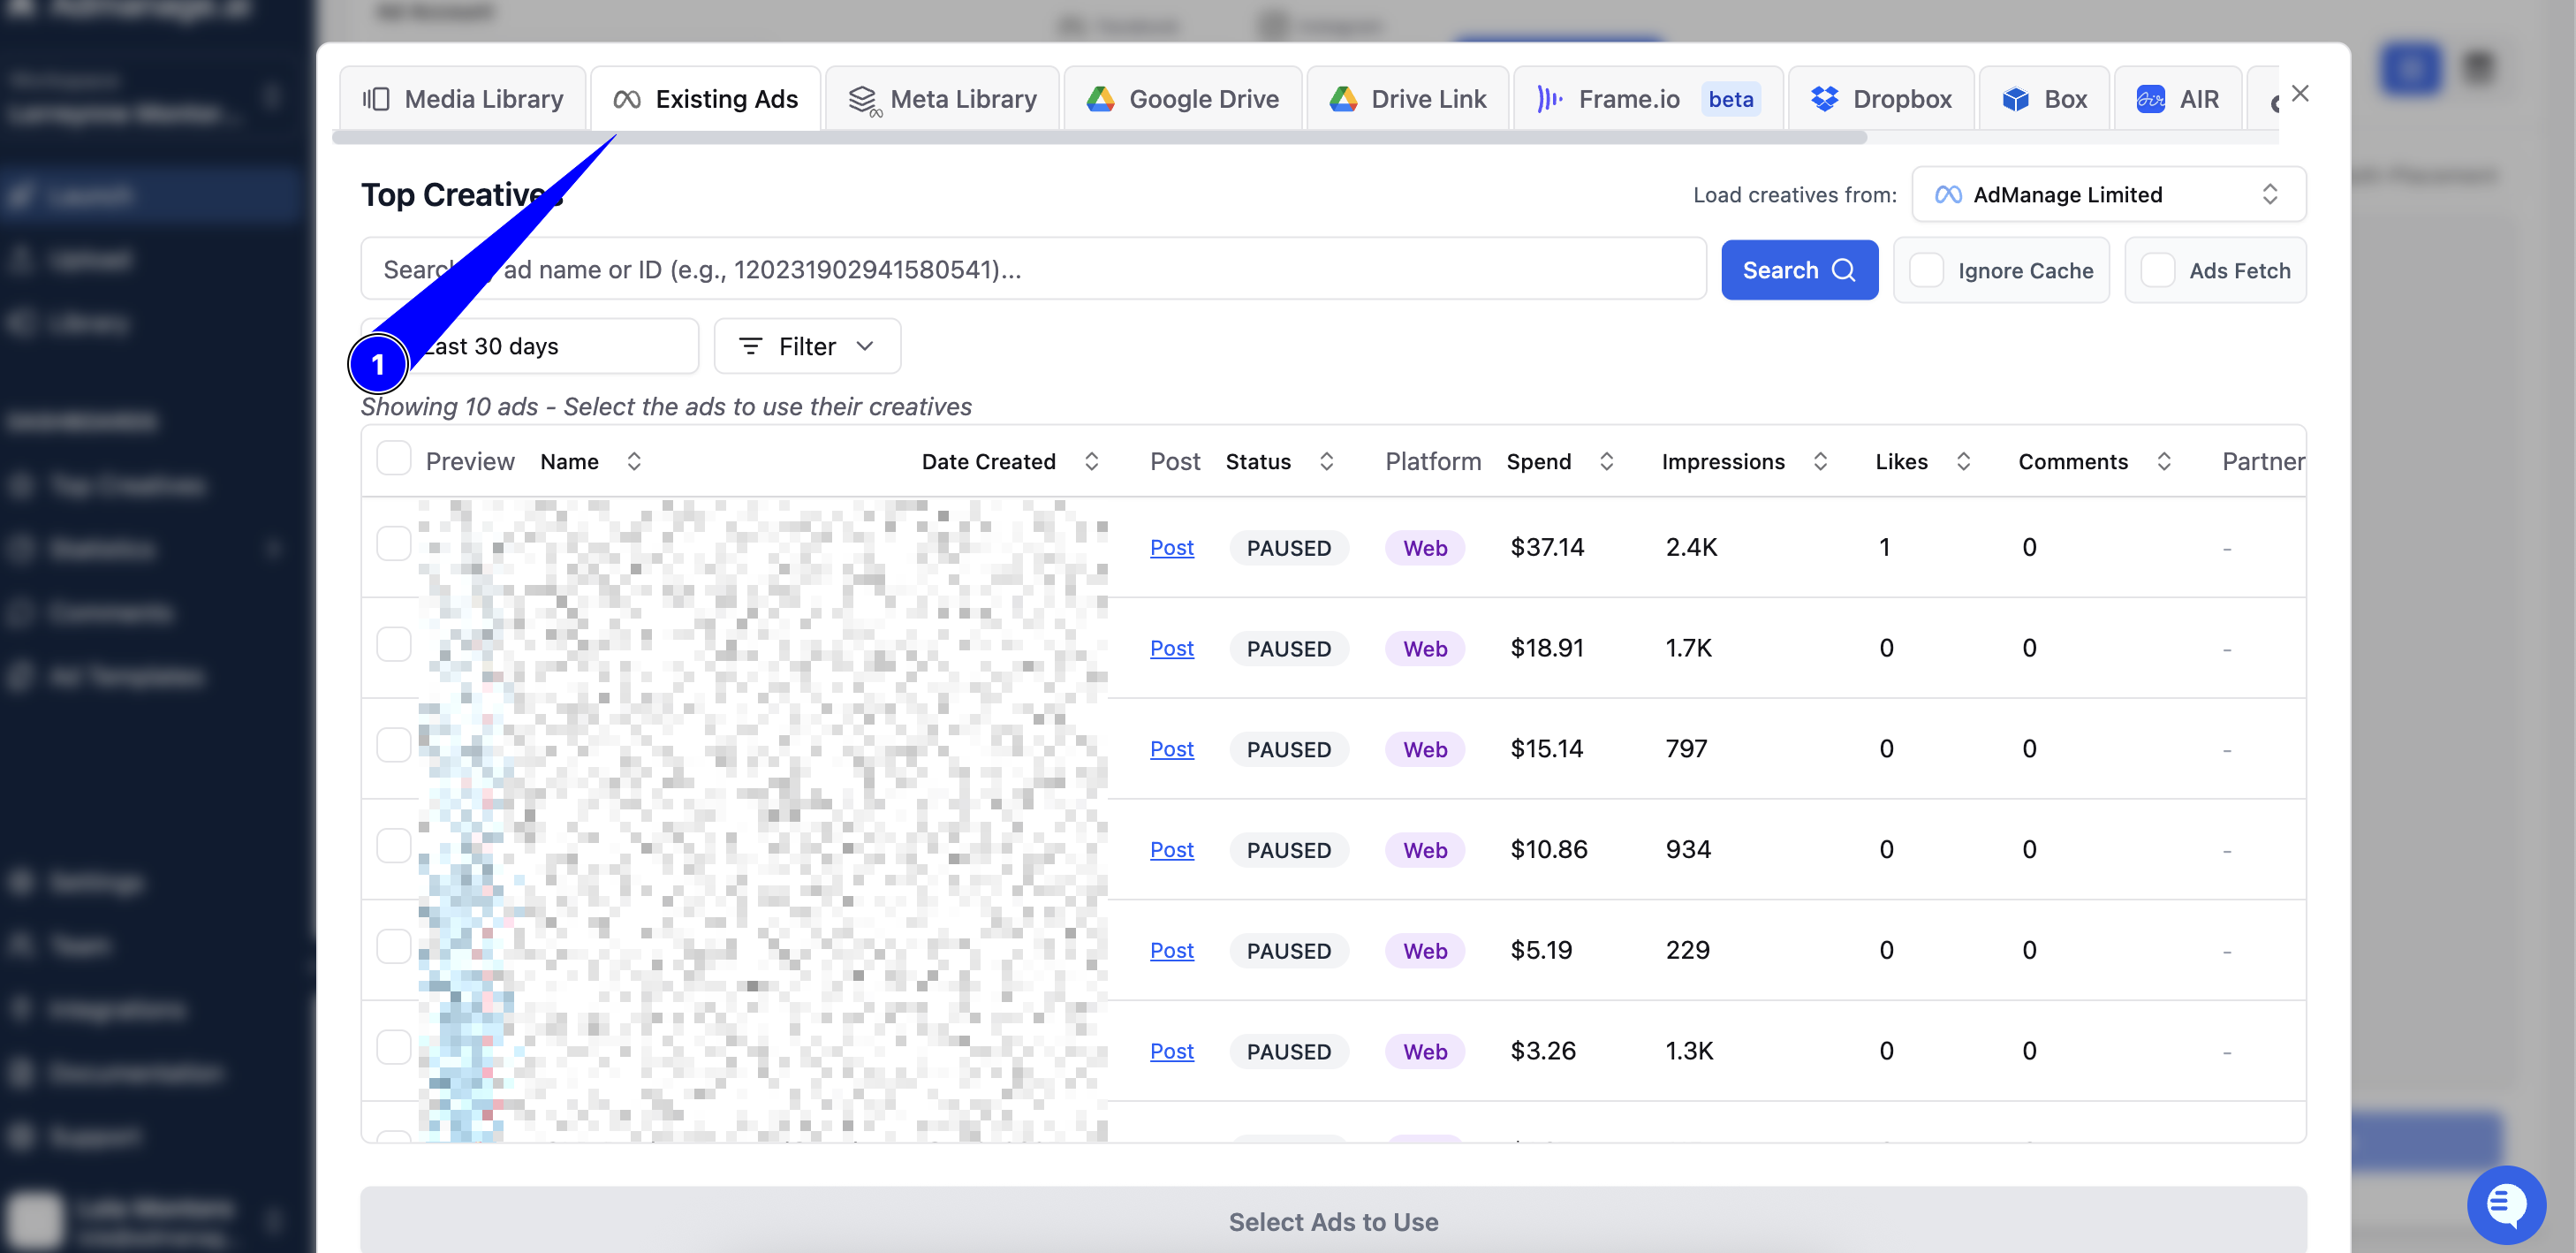The height and width of the screenshot is (1253, 2576).
Task: Click the Meta infinity icon on Existing Ads
Action: click(x=627, y=99)
